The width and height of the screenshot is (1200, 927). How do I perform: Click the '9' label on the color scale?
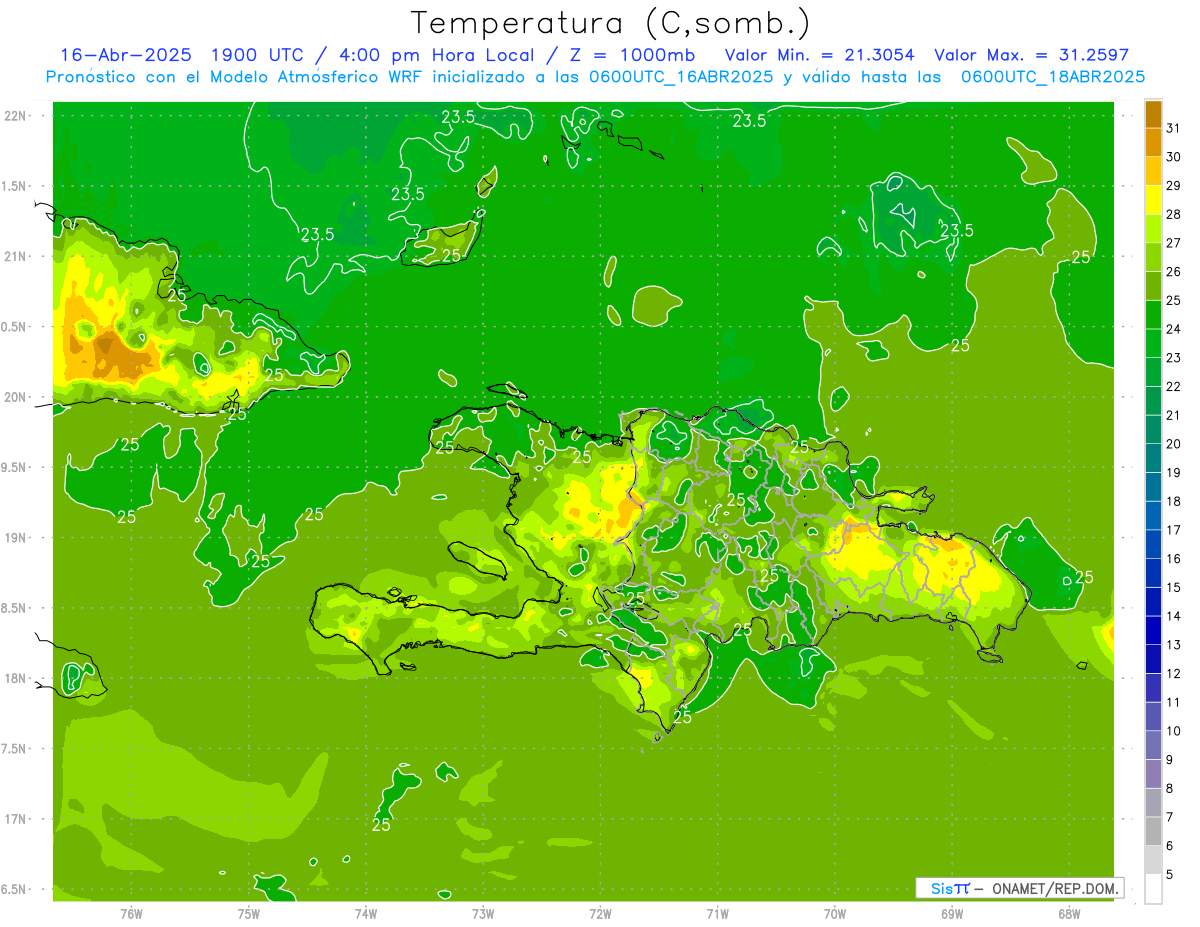(1170, 760)
